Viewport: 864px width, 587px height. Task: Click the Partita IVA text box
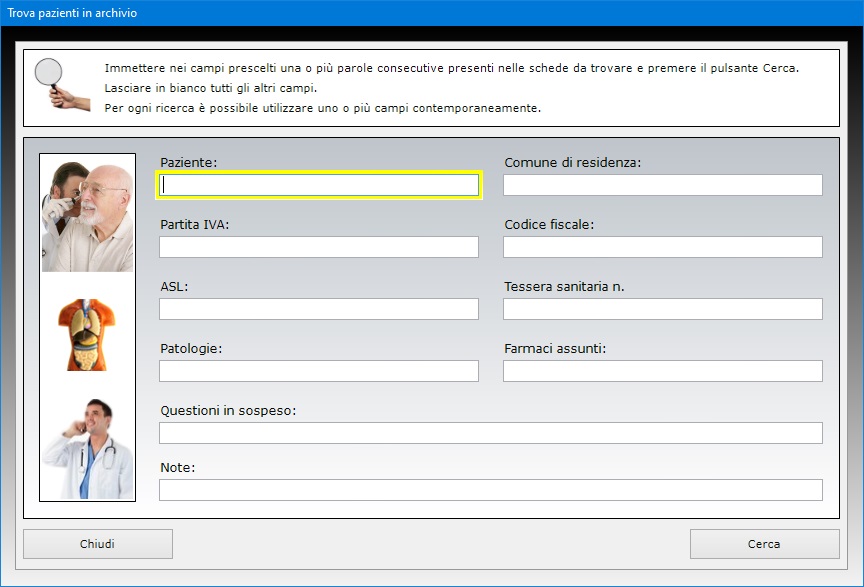pyautogui.click(x=319, y=247)
